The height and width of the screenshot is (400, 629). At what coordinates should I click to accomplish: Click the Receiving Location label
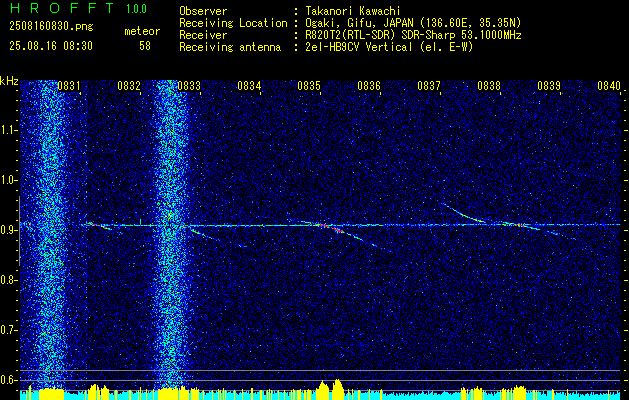233,23
